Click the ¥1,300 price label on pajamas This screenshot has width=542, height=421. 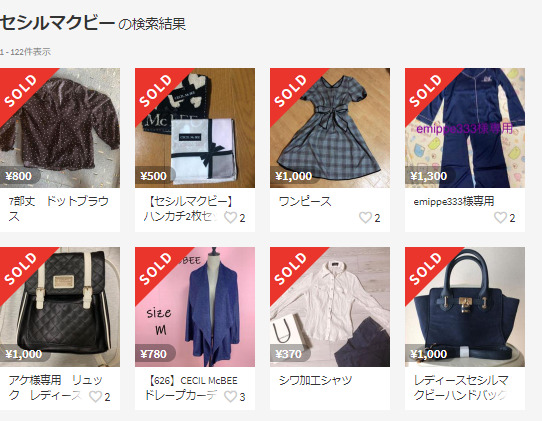(429, 176)
